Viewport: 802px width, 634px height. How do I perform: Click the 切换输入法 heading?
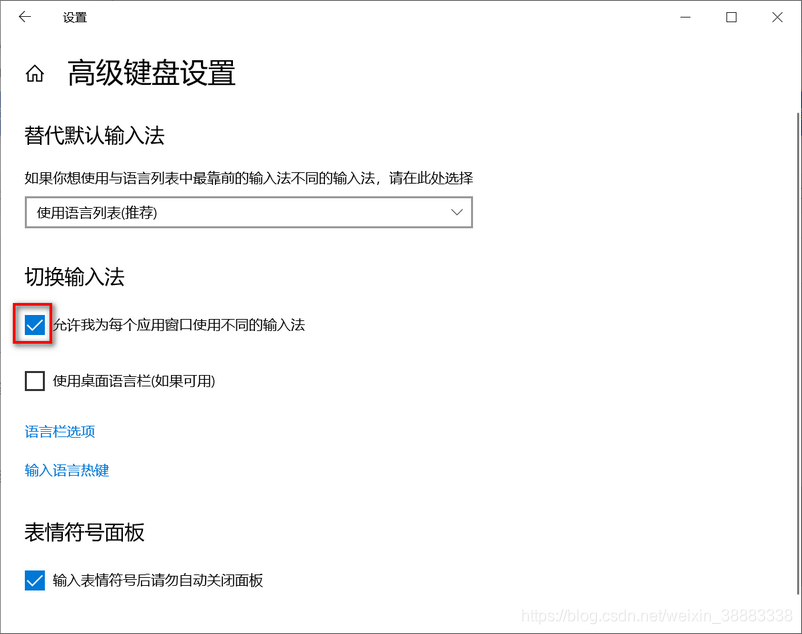click(x=75, y=277)
